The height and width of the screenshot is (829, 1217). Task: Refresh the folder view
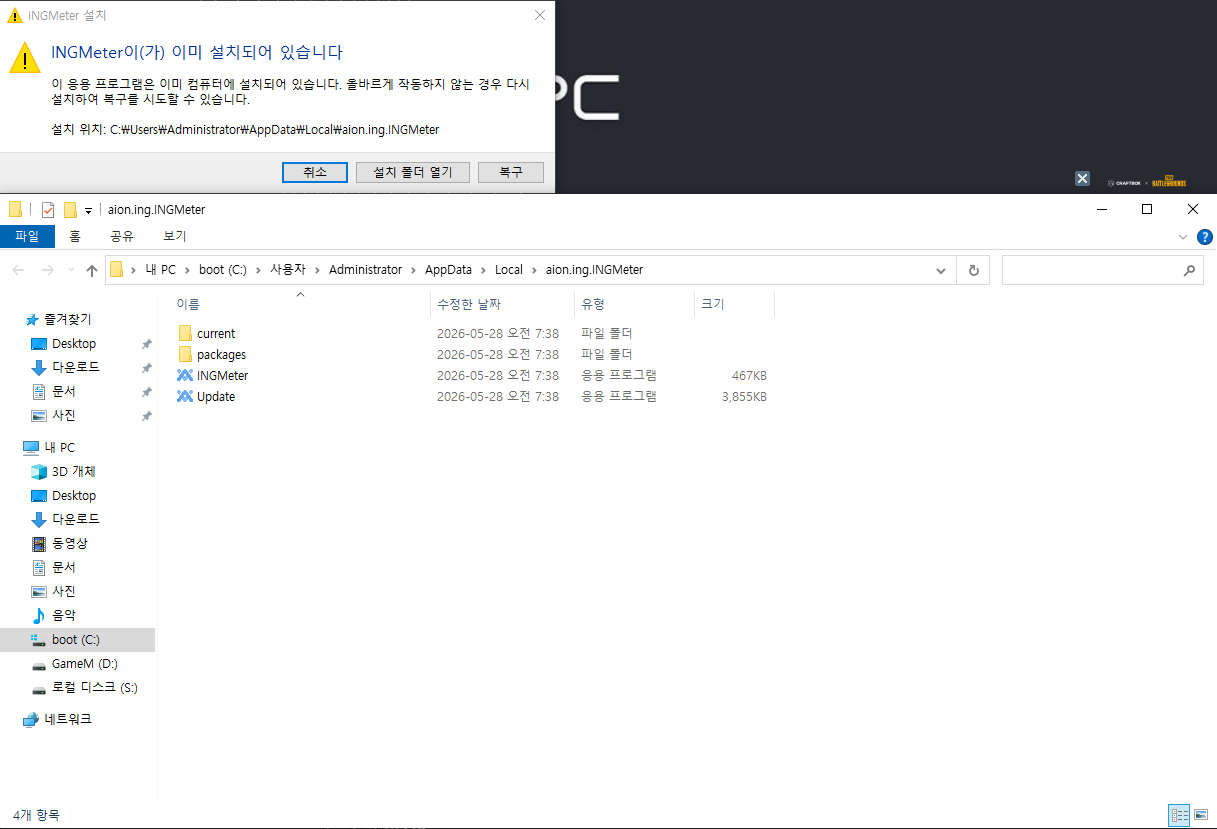pyautogui.click(x=973, y=270)
